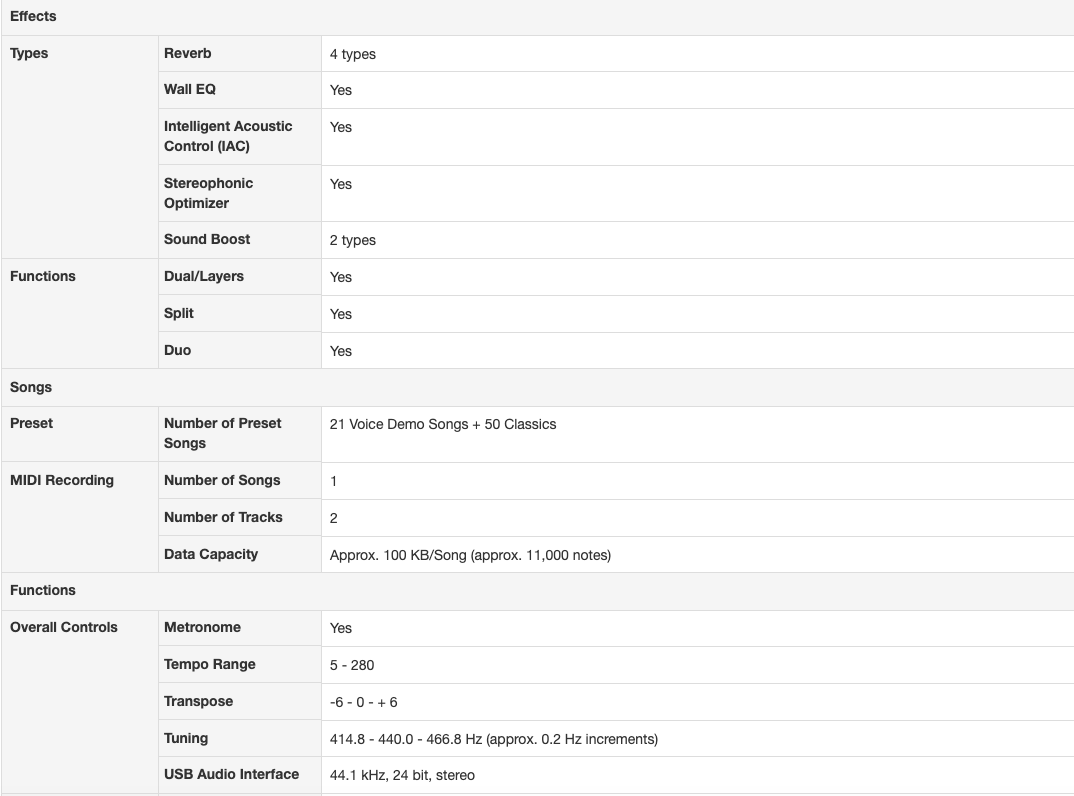Click the Split row label
Screen dimensions: 1074x796
pyautogui.click(x=179, y=313)
